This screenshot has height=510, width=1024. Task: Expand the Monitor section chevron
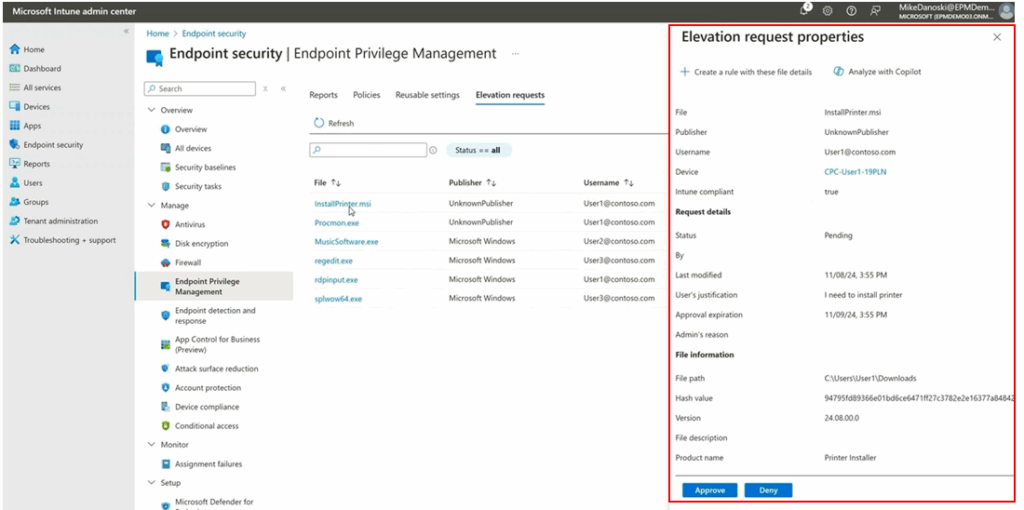[x=152, y=444]
